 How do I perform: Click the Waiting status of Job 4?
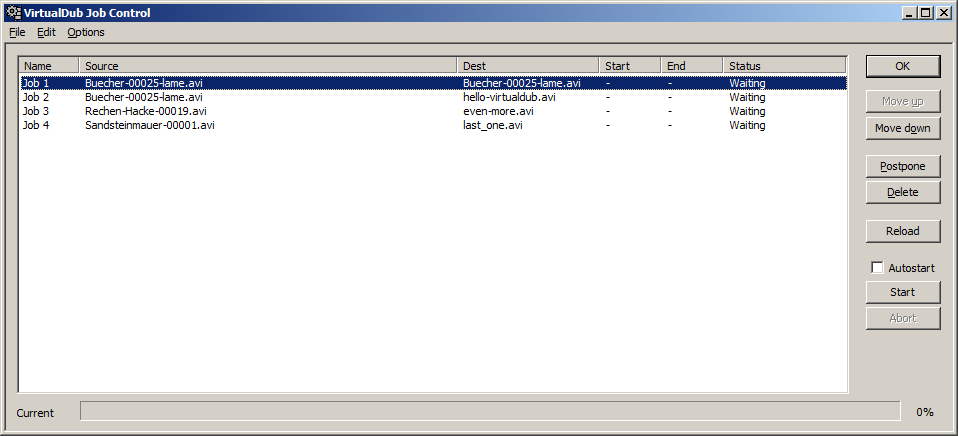[x=747, y=125]
